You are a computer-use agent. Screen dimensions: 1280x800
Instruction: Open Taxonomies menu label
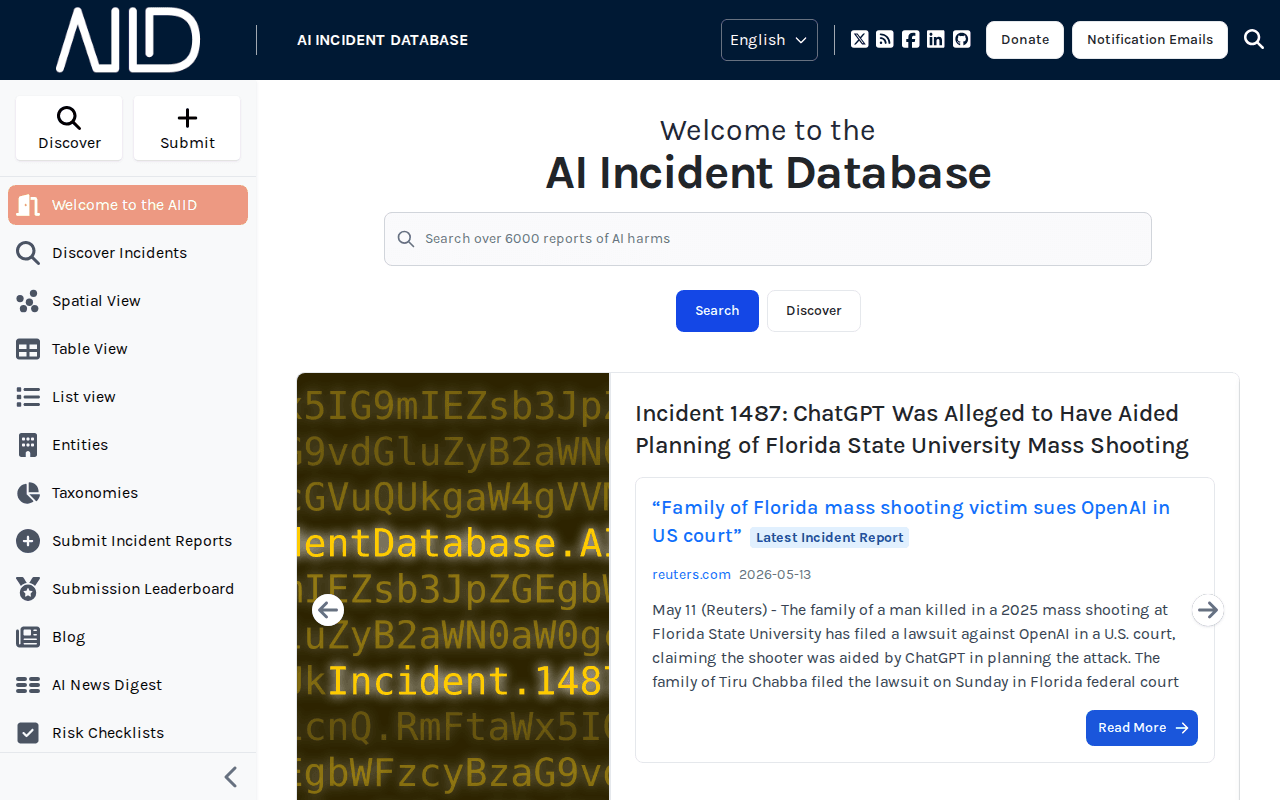tap(95, 493)
